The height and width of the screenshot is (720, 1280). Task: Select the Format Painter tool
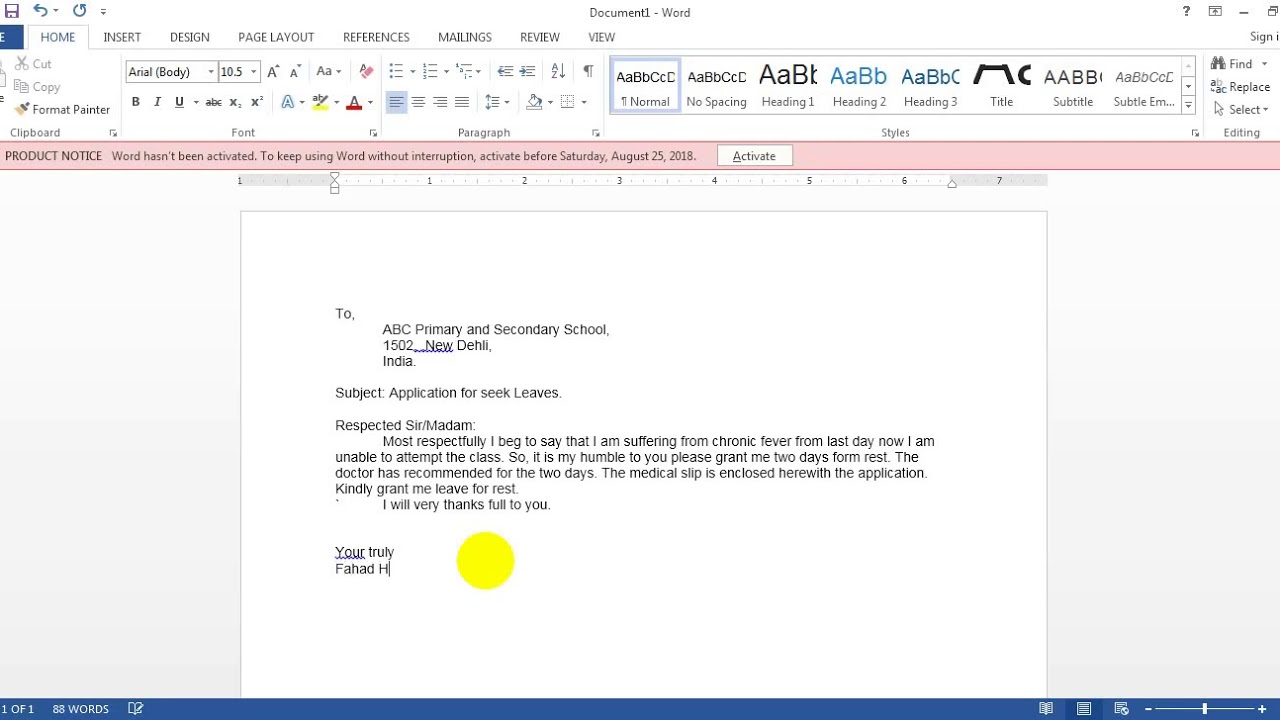[62, 109]
